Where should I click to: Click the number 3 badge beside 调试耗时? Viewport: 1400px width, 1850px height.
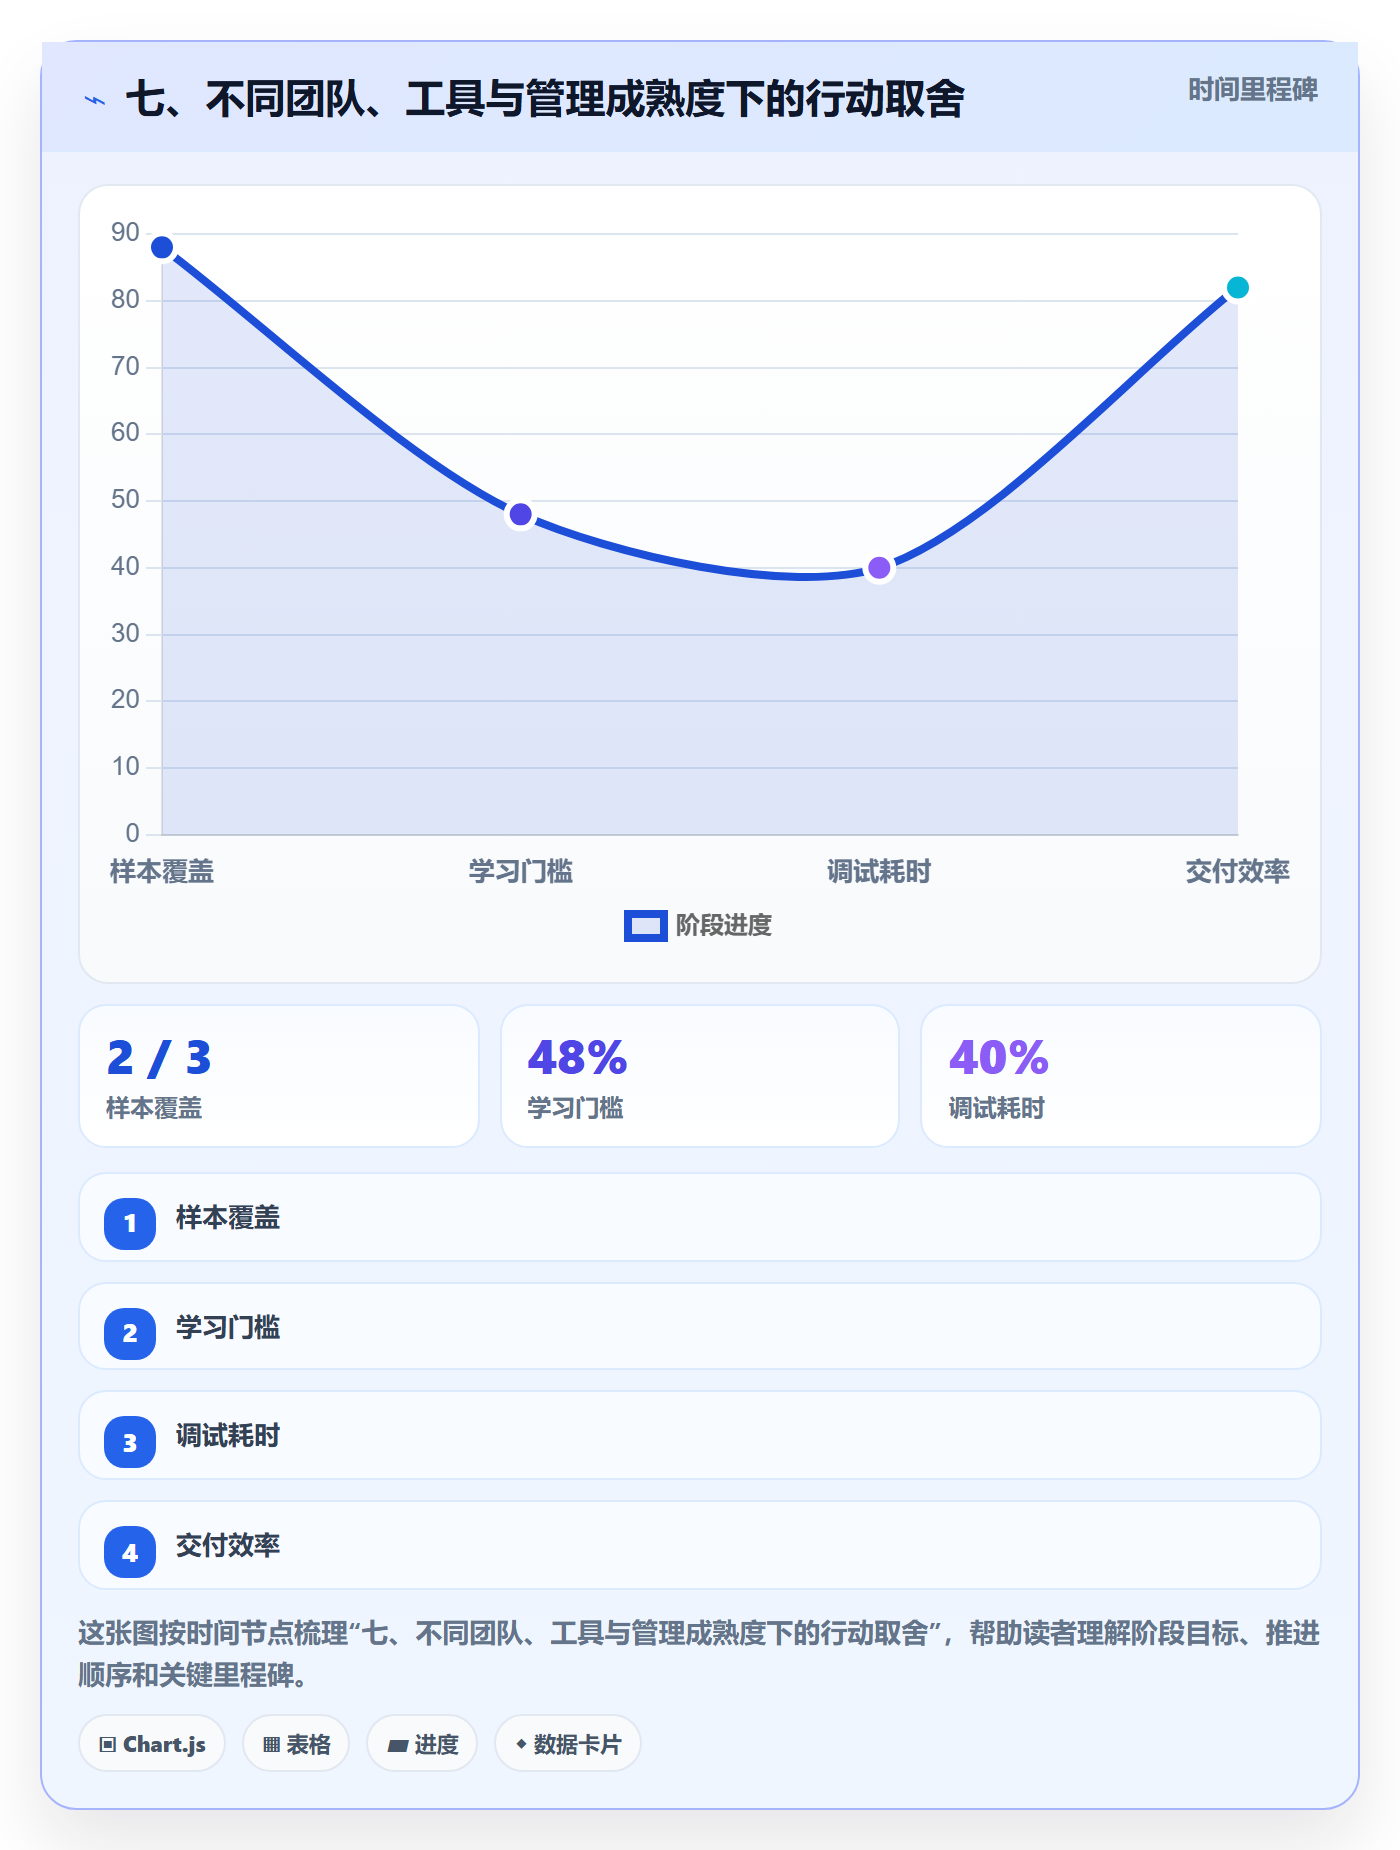(x=130, y=1442)
